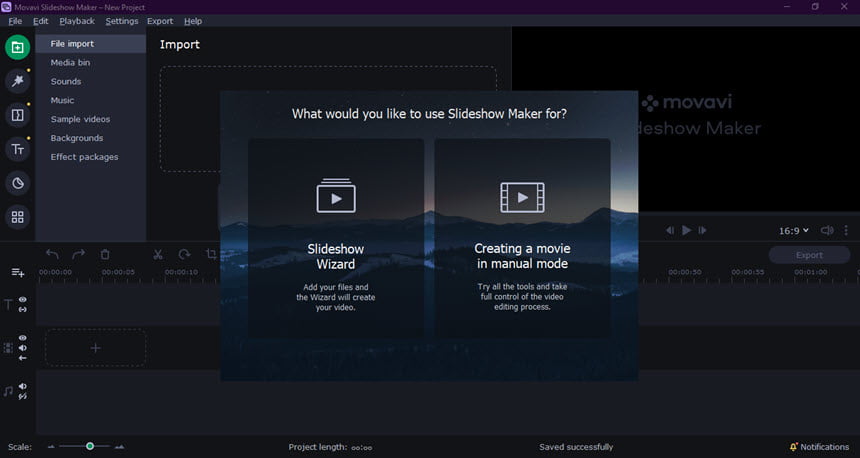The image size is (860, 458).
Task: Open the File import tab icon
Action: (18, 48)
